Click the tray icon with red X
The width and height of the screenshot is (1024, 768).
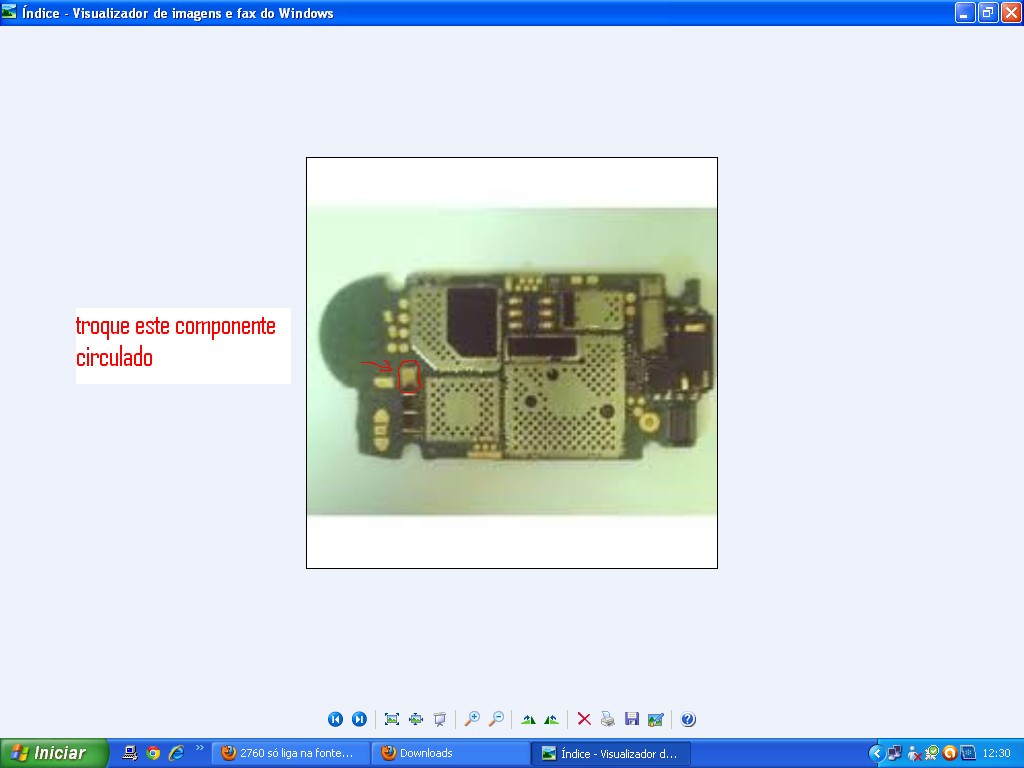click(x=914, y=754)
